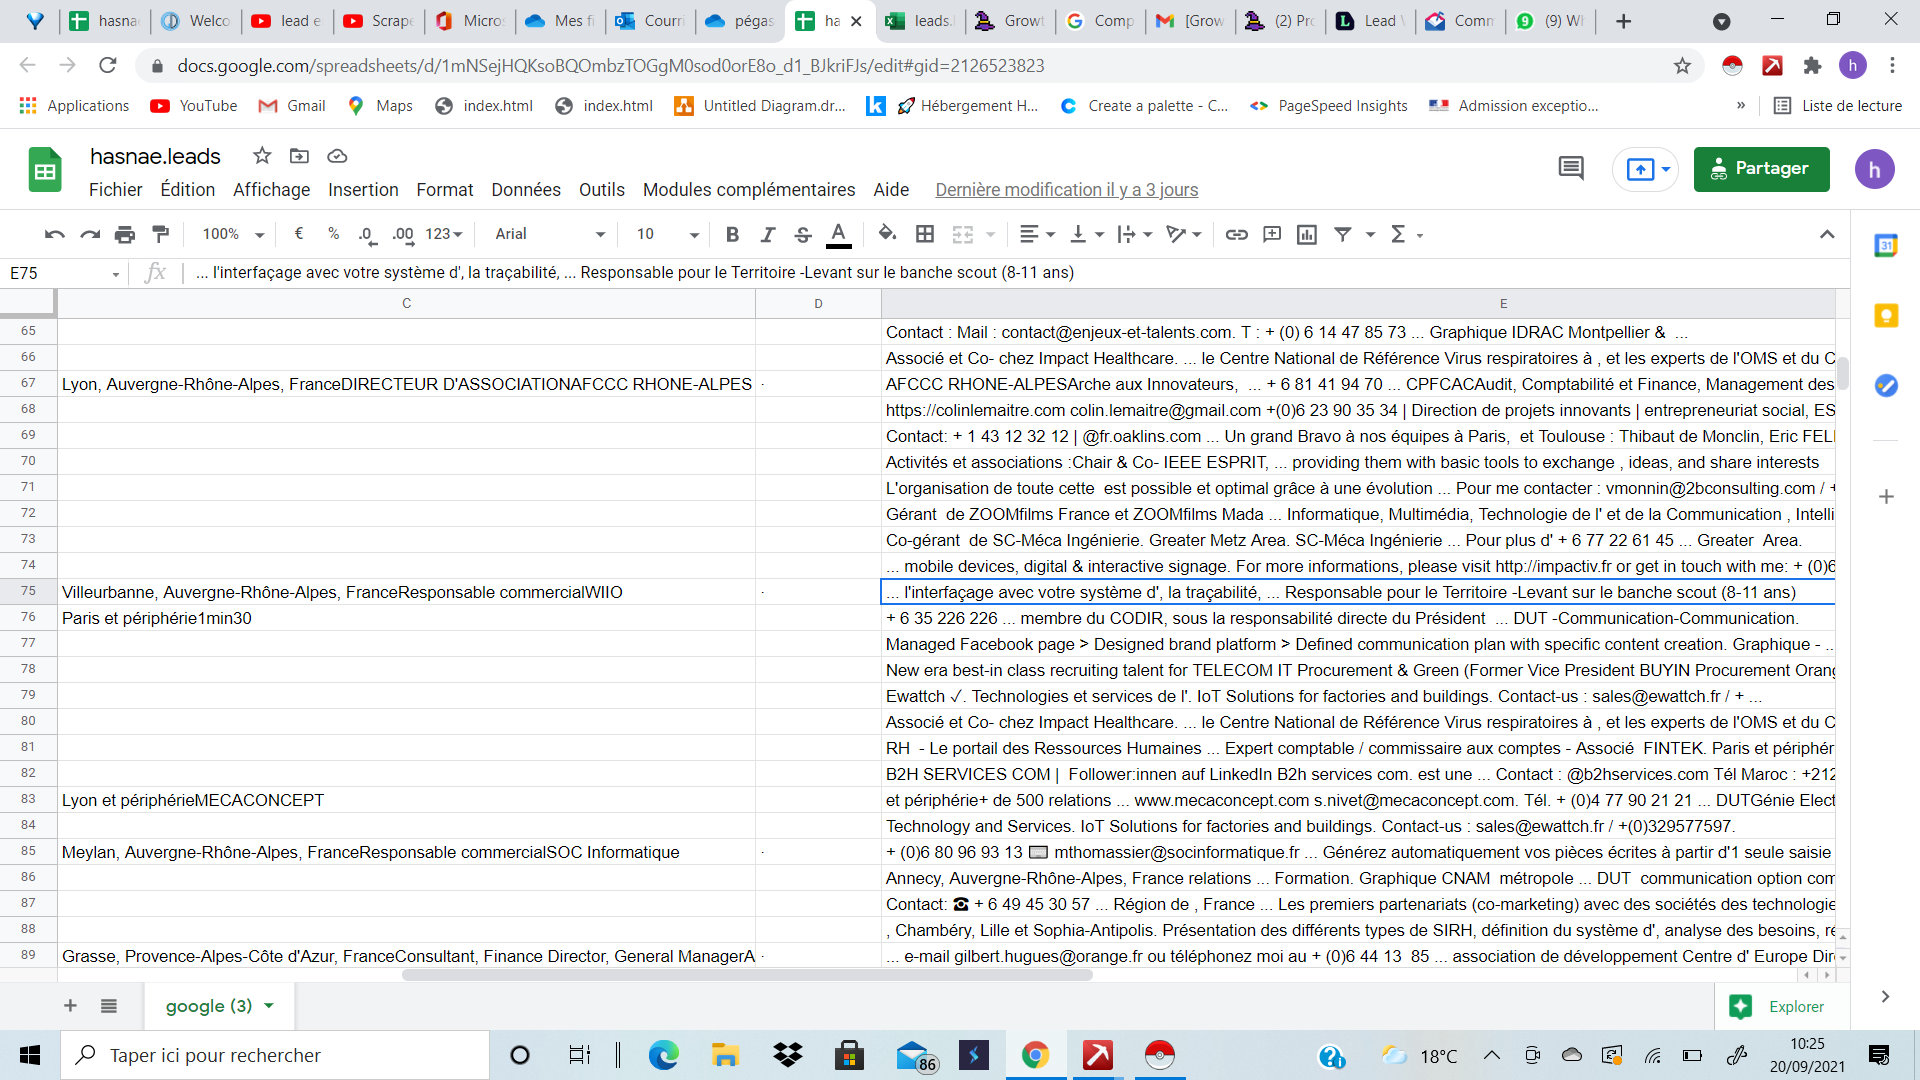Open the all sheets list icon
Screen dimensions: 1920x1080
[109, 1006]
